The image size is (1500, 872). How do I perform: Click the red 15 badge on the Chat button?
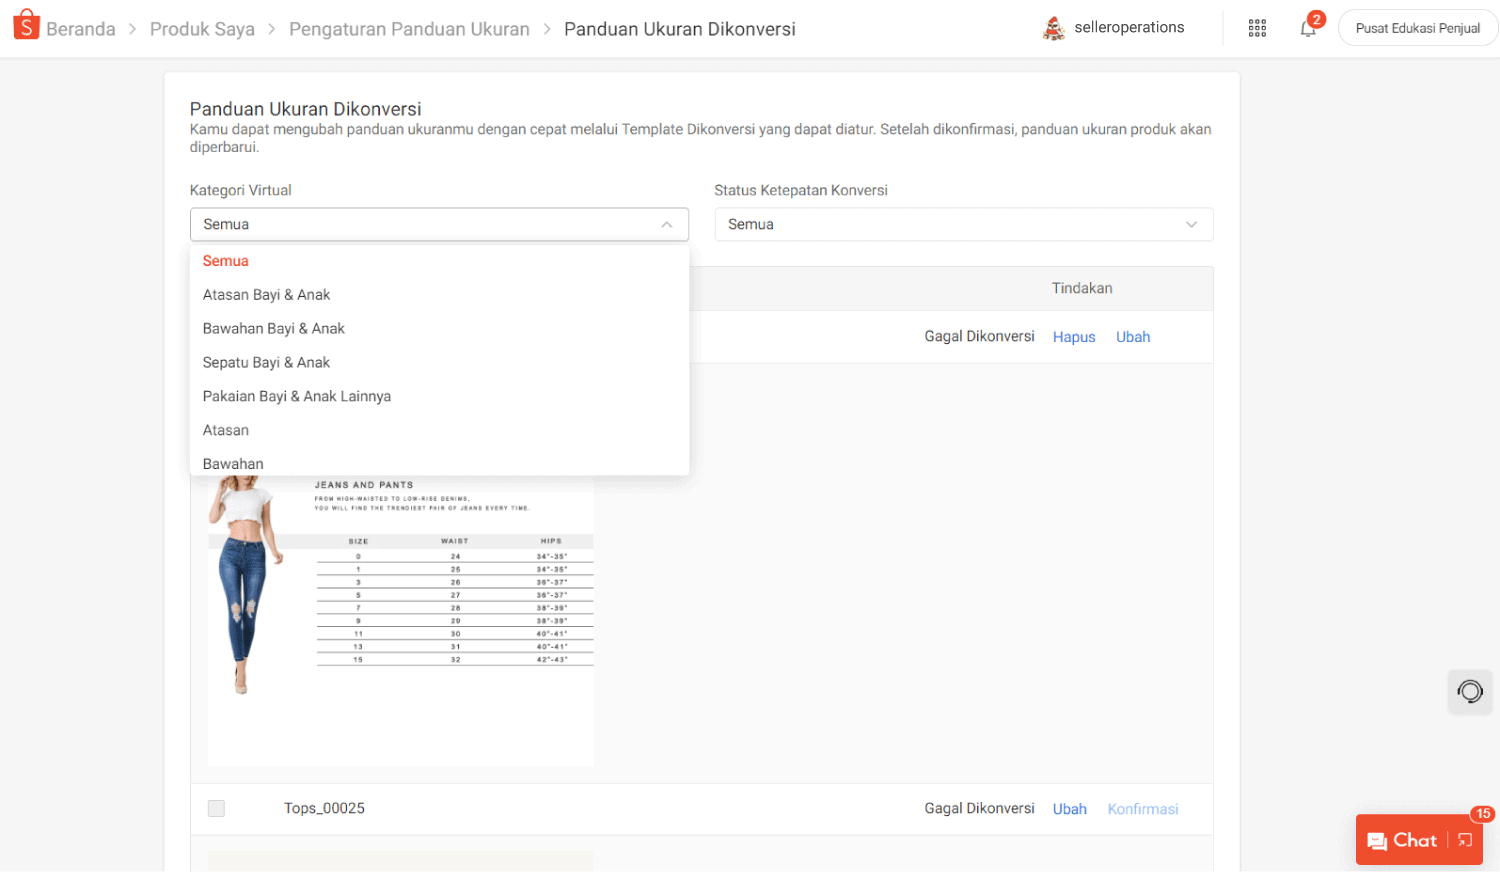click(x=1483, y=814)
